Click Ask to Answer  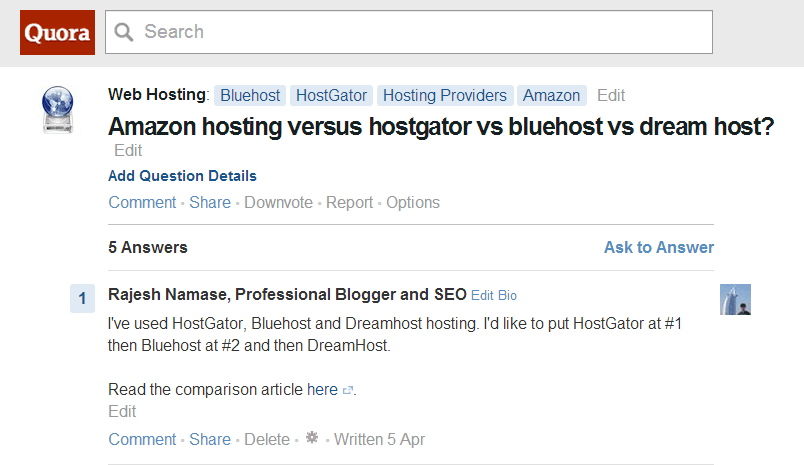pos(659,247)
